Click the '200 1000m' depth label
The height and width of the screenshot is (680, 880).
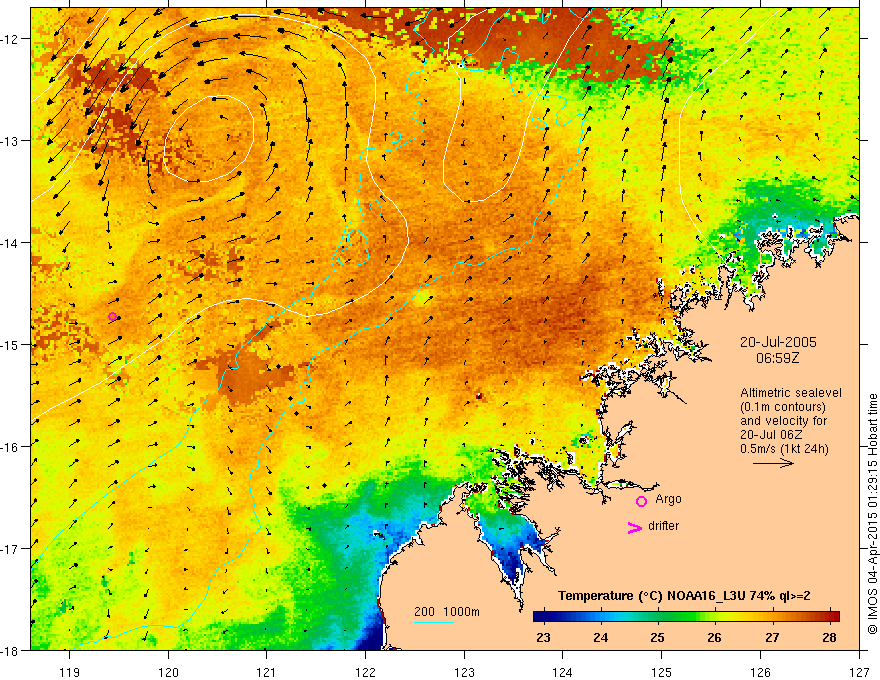click(447, 612)
